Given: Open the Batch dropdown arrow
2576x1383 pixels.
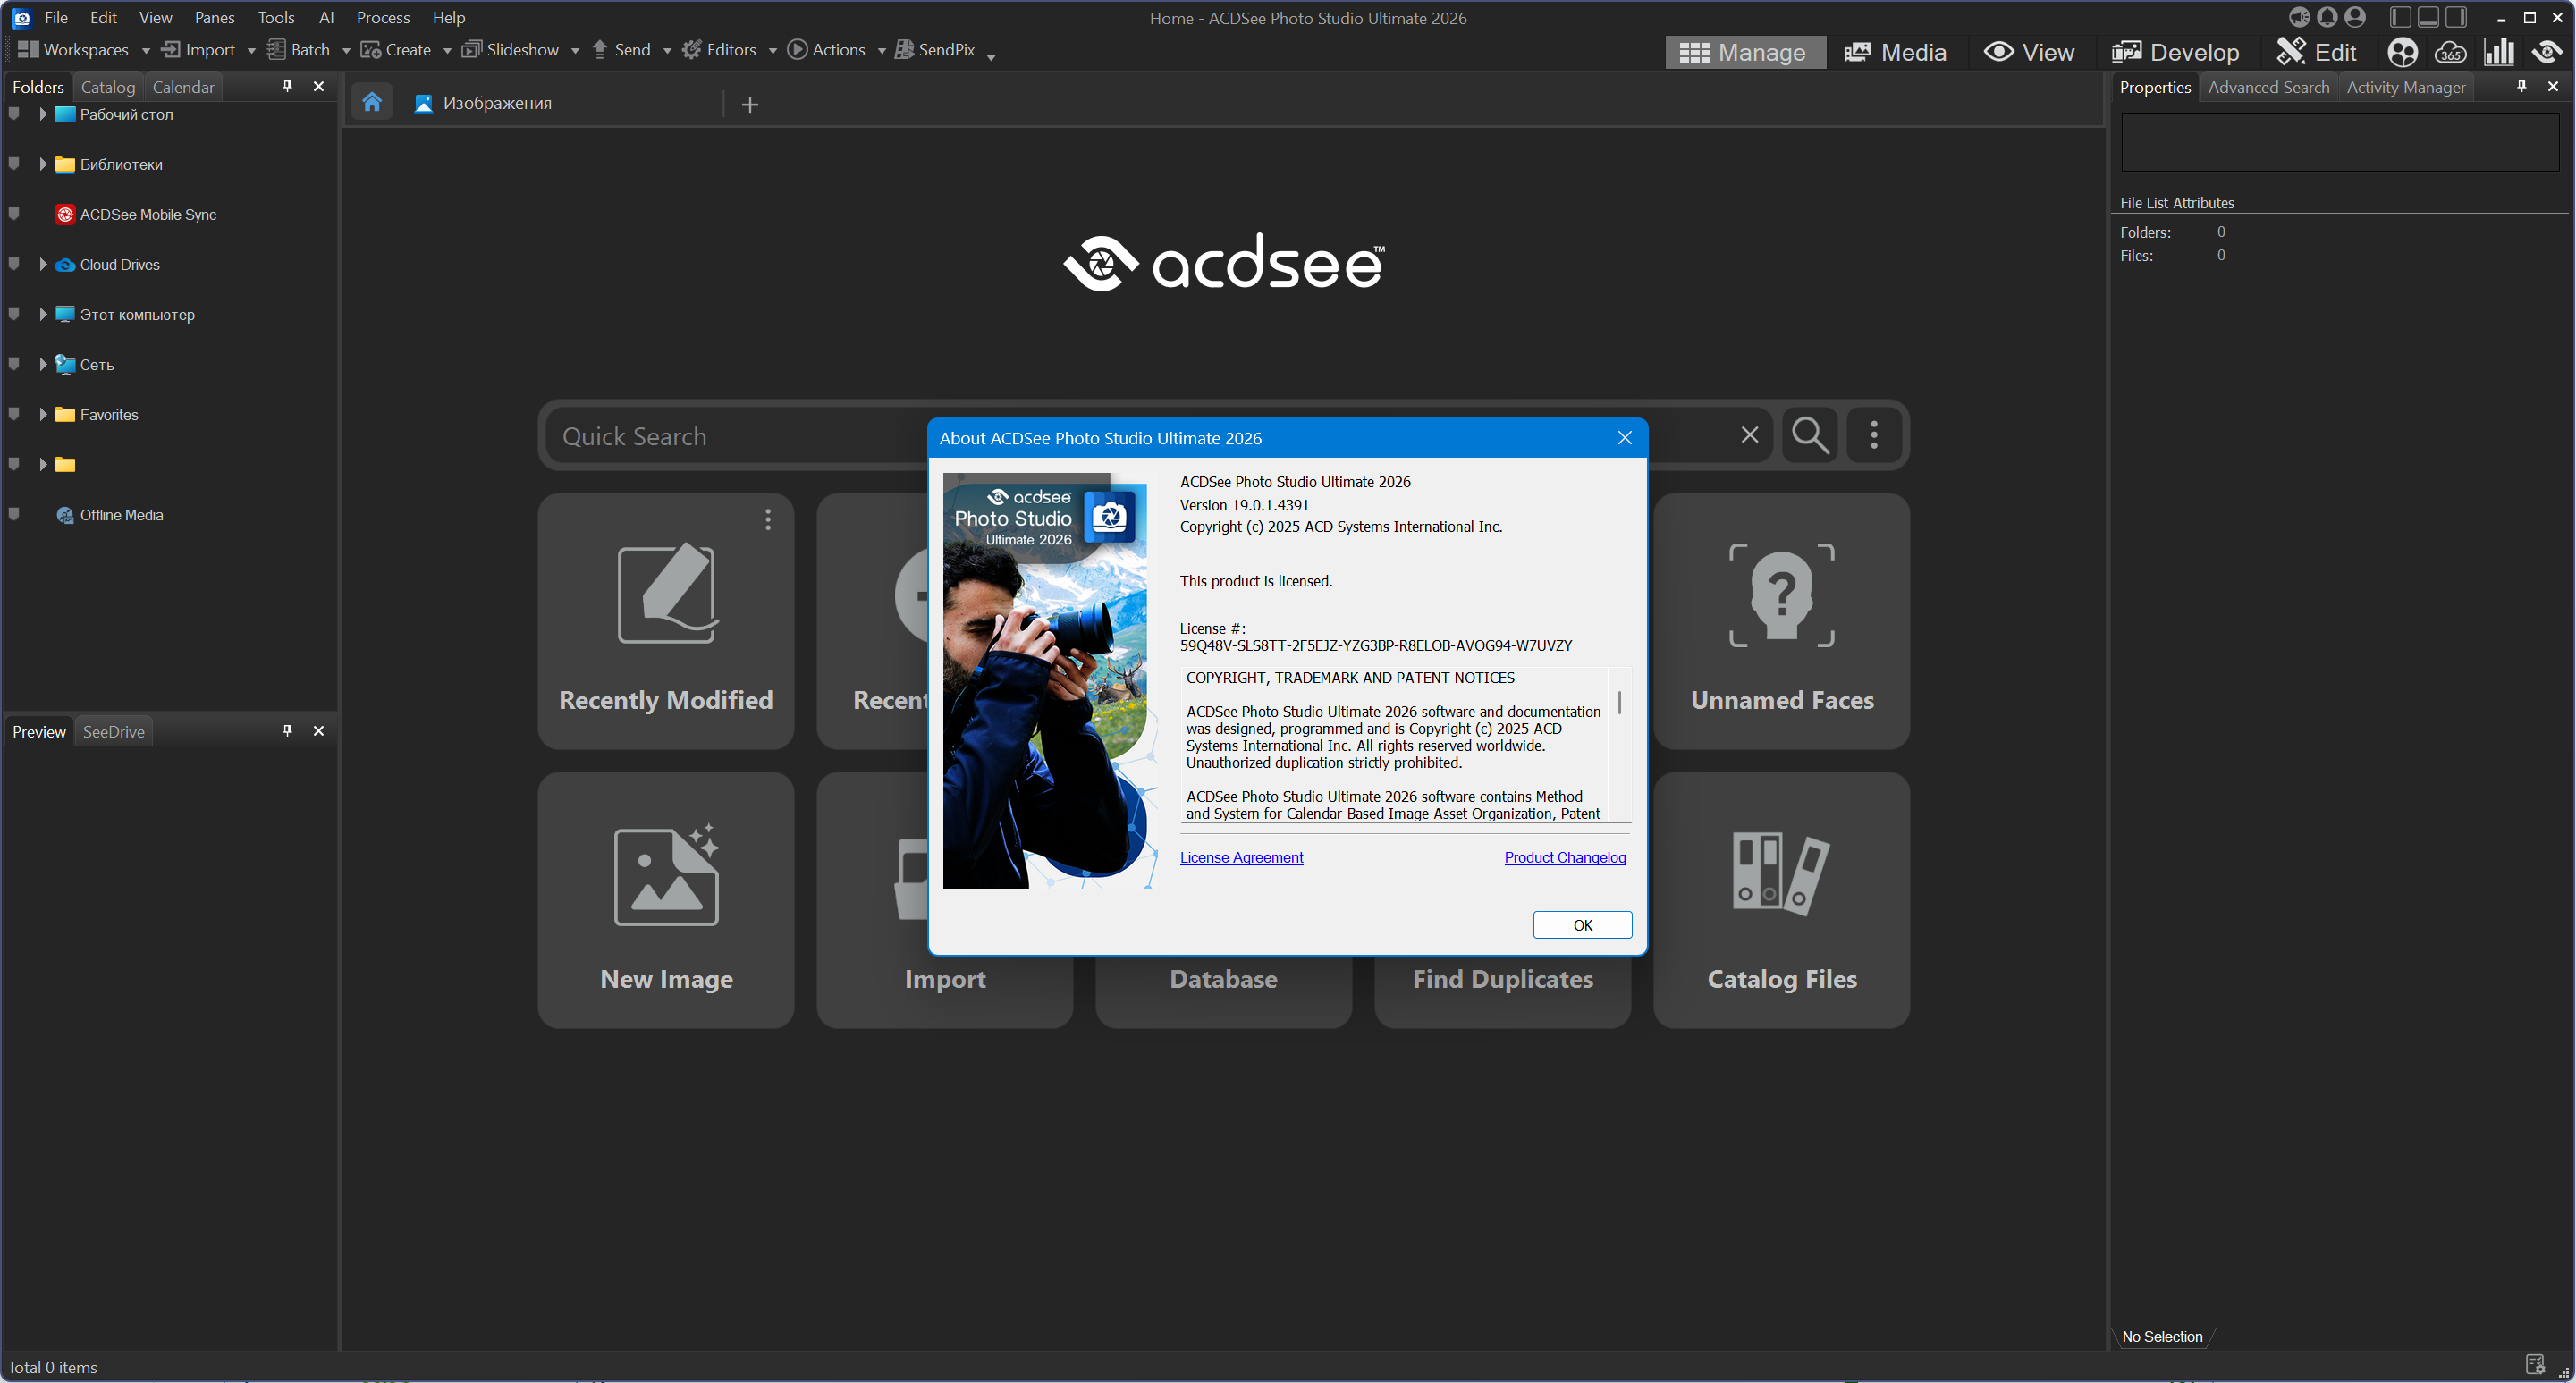Looking at the screenshot, I should click(x=346, y=51).
